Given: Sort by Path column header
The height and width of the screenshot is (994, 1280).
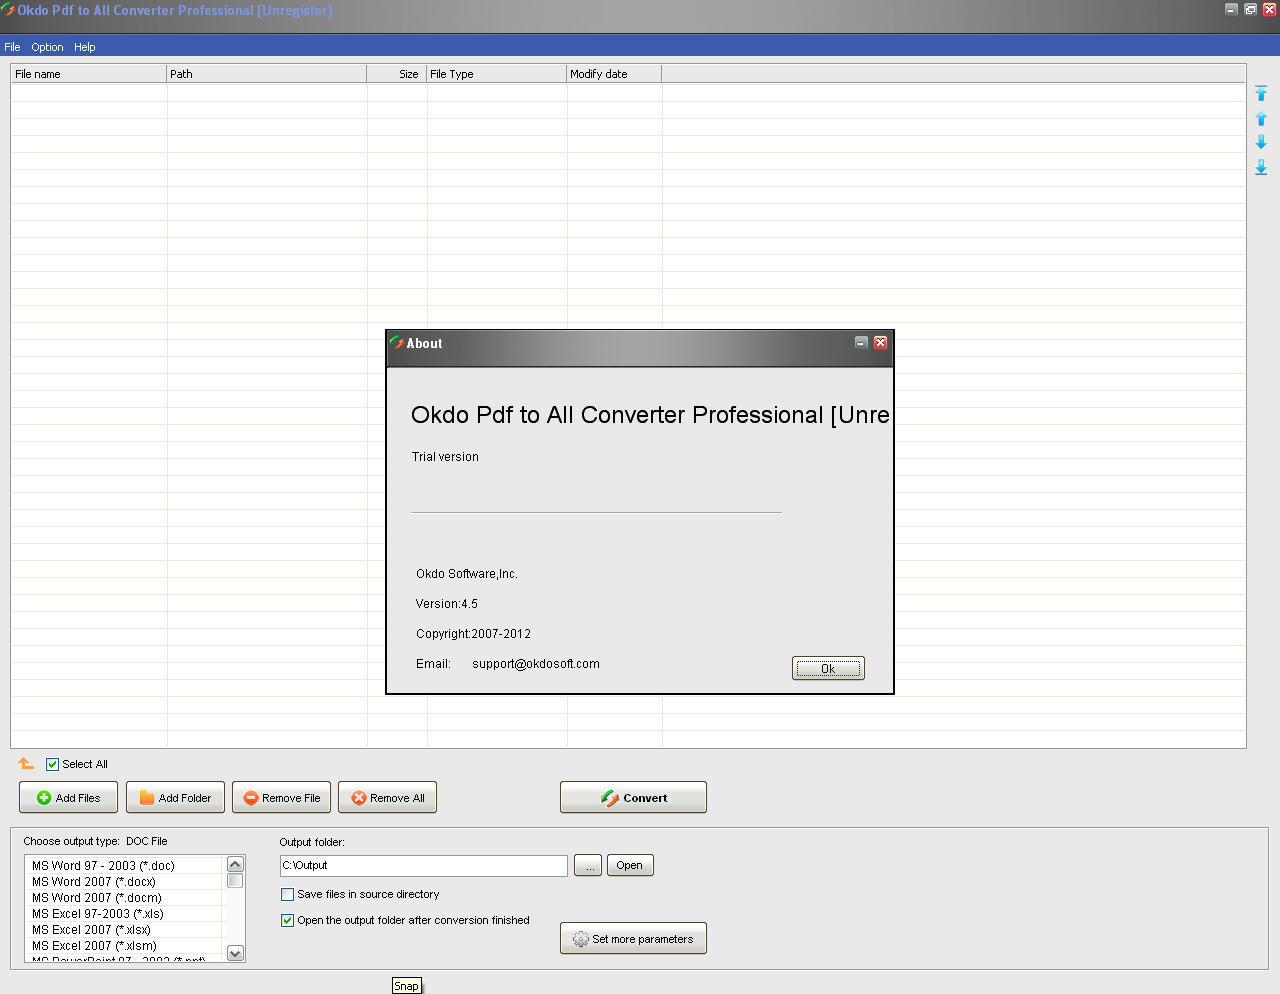Looking at the screenshot, I should (x=267, y=74).
